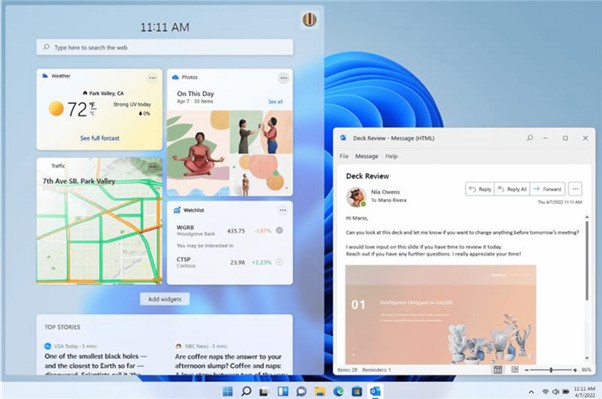Open the Message menu tab

pyautogui.click(x=367, y=156)
